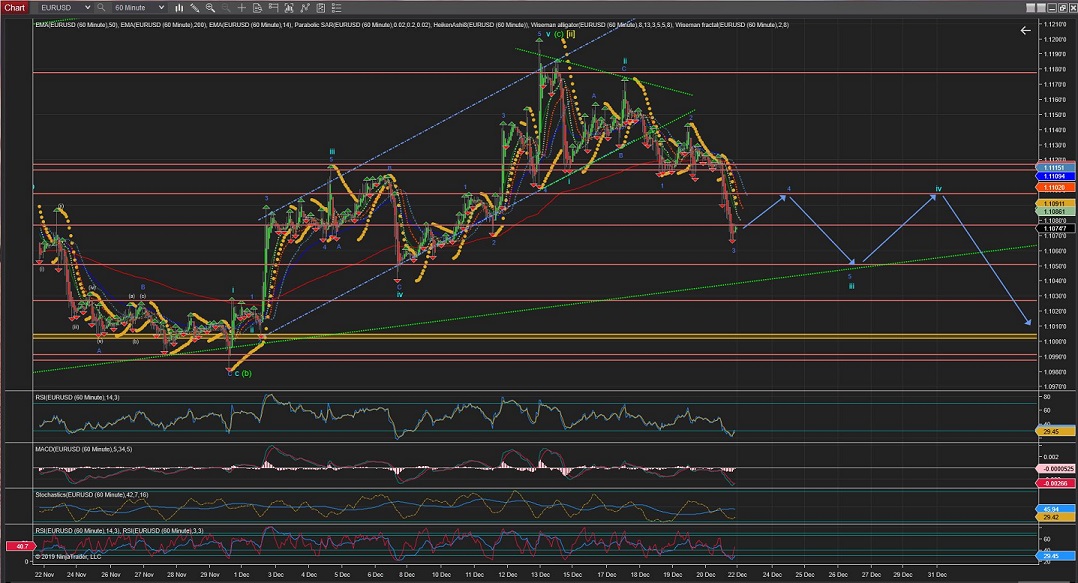Open the data box icon
Image resolution: width=1078 pixels, height=583 pixels.
click(x=257, y=8)
